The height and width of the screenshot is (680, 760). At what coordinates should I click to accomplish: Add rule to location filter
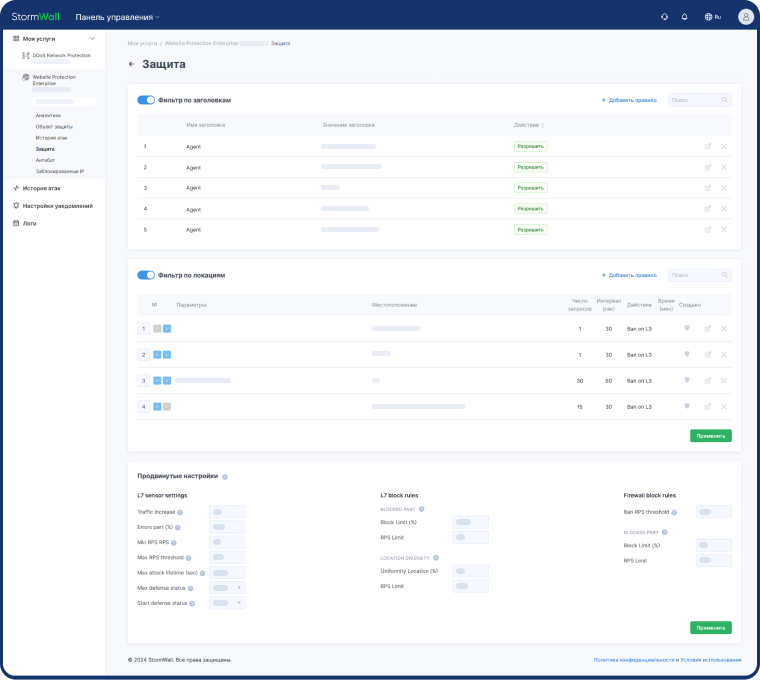click(x=629, y=275)
